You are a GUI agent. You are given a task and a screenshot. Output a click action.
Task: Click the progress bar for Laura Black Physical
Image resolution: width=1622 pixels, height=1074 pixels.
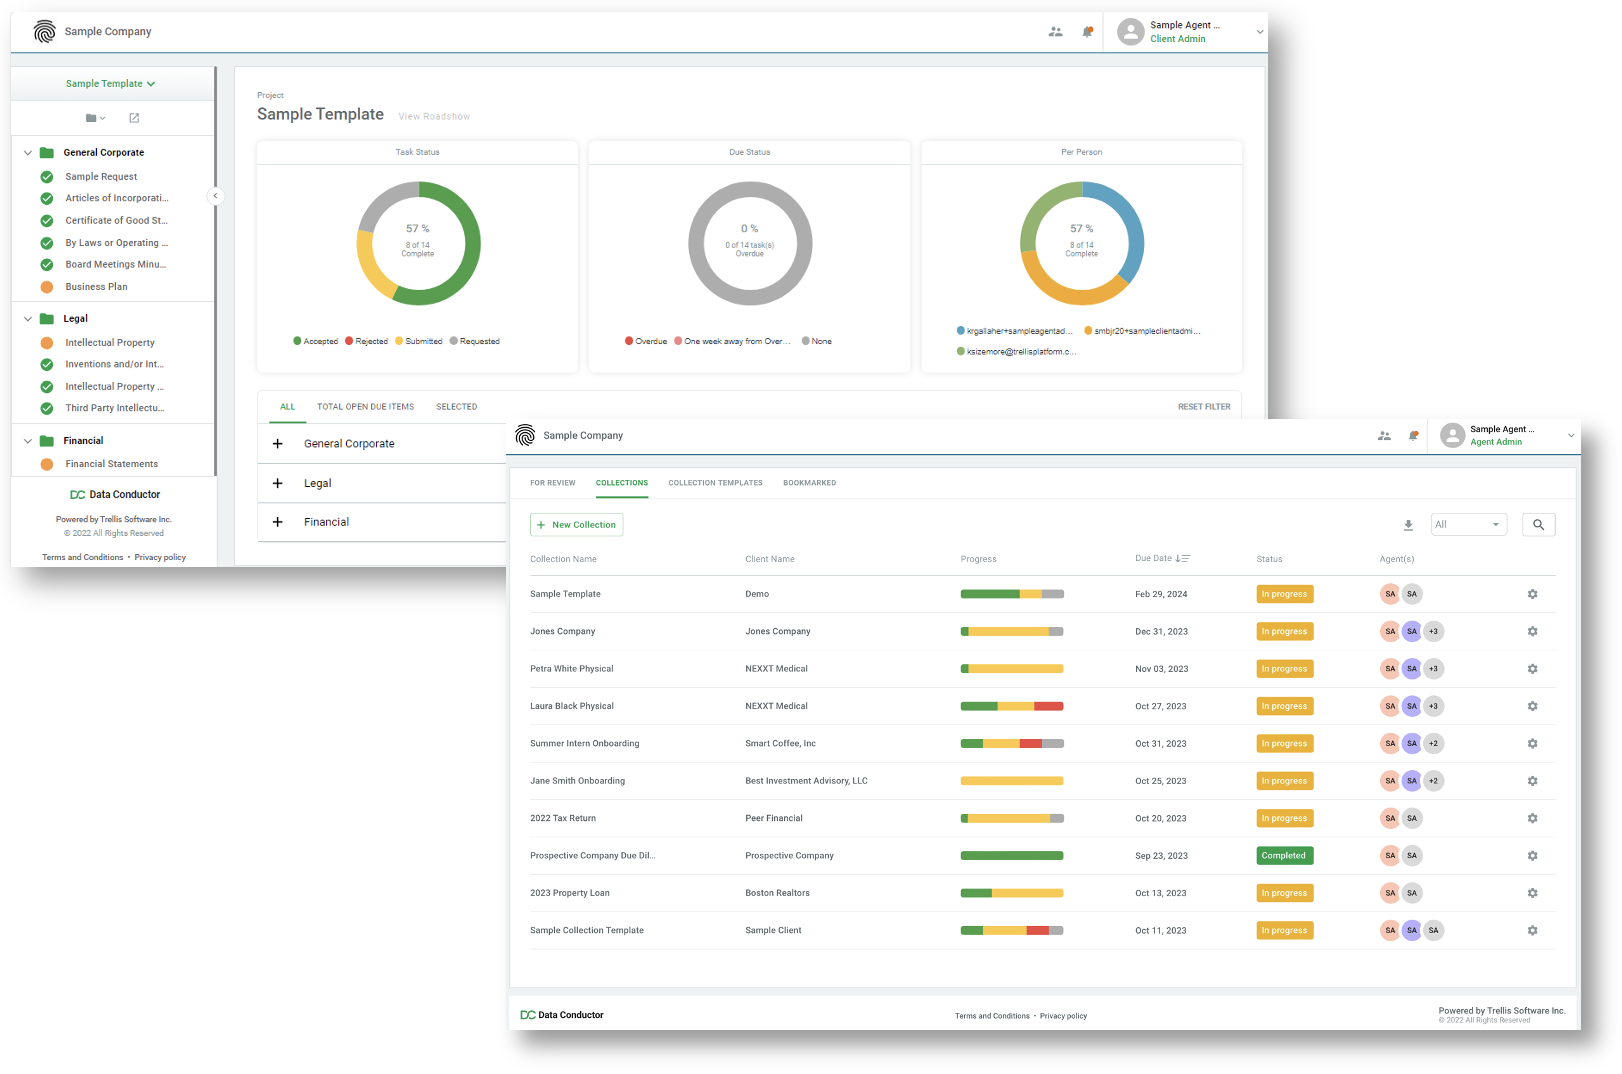point(1011,706)
